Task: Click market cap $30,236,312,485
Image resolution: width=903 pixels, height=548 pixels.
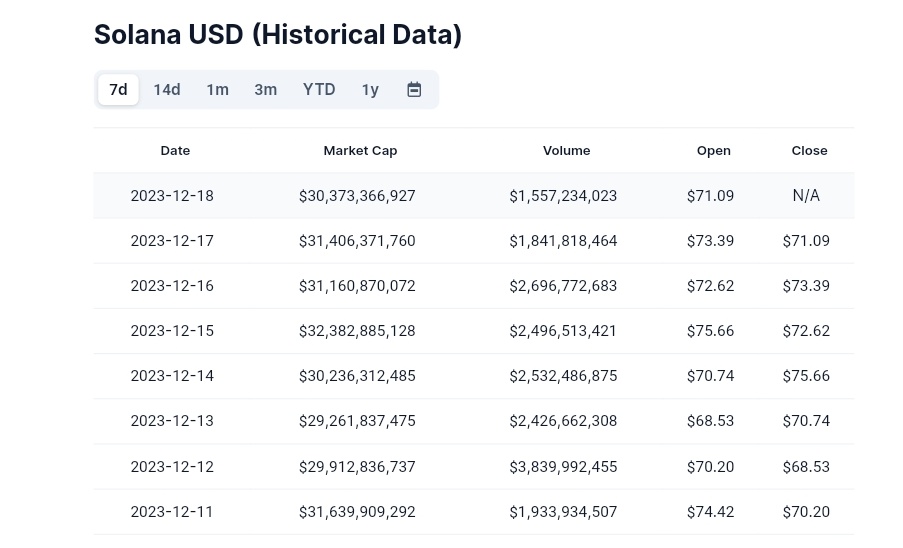Action: click(x=357, y=376)
